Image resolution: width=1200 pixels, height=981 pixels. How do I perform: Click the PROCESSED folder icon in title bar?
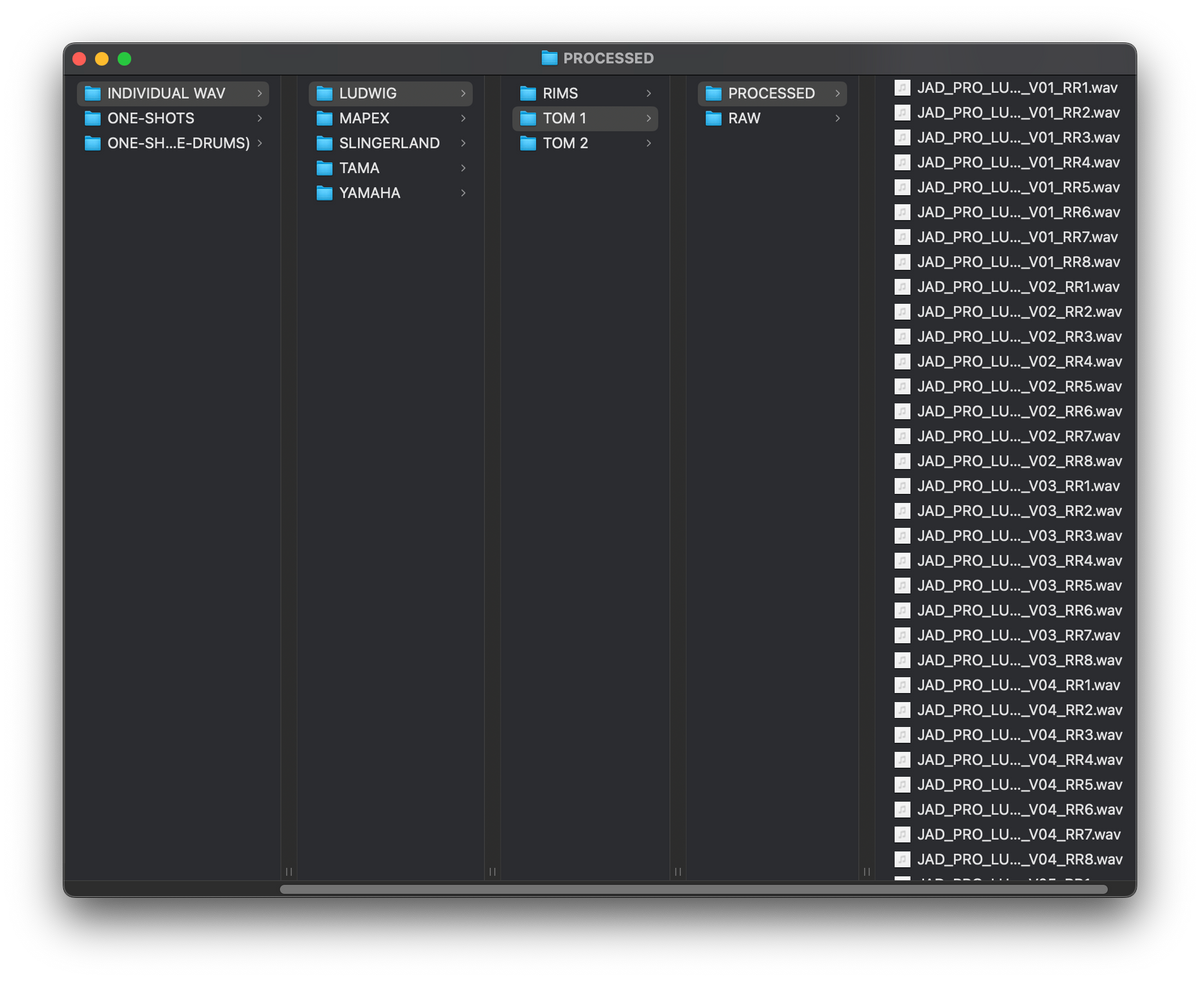[x=549, y=58]
